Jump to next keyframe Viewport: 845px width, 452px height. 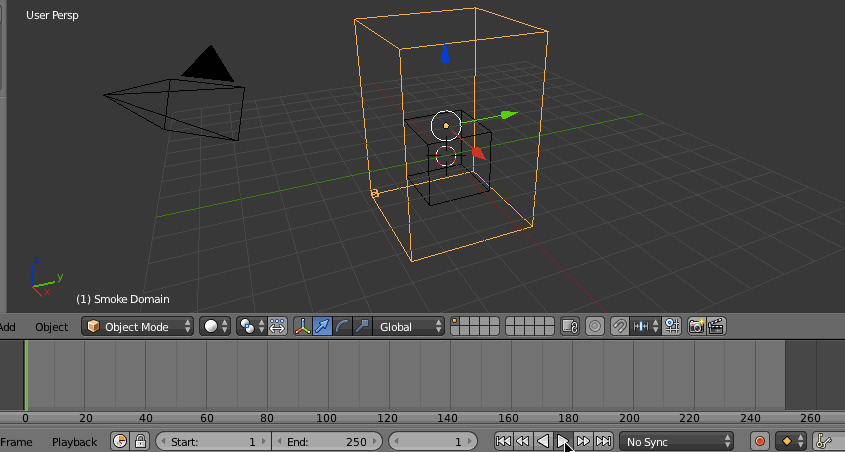[583, 442]
